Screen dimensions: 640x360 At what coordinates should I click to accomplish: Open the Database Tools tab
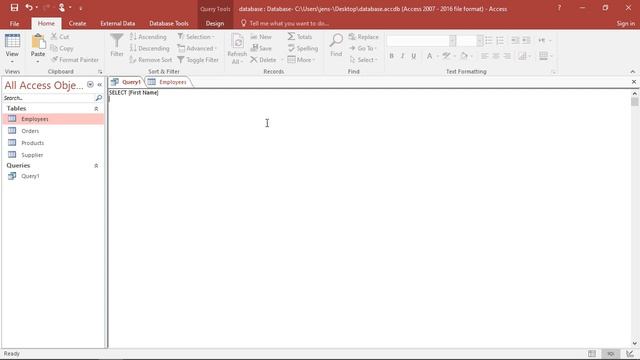coord(169,24)
